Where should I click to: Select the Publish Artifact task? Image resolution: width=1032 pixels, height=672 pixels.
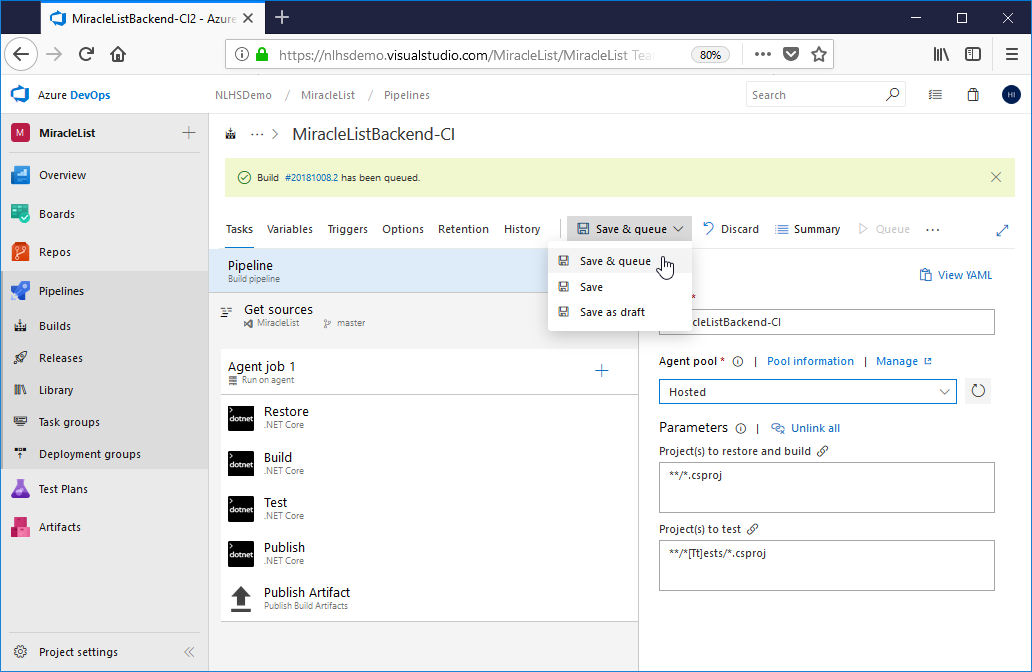pos(429,598)
